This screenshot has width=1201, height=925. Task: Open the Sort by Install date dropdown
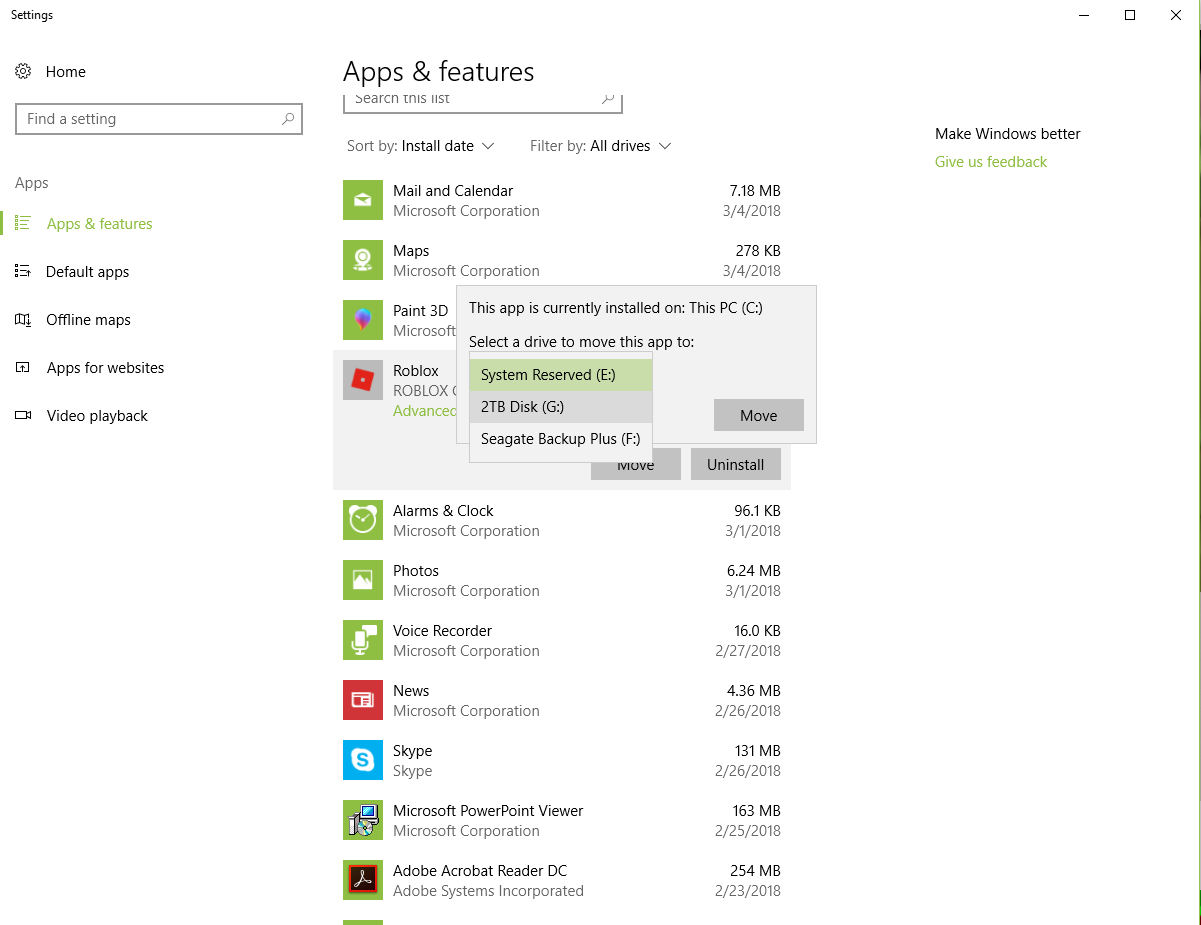(420, 146)
